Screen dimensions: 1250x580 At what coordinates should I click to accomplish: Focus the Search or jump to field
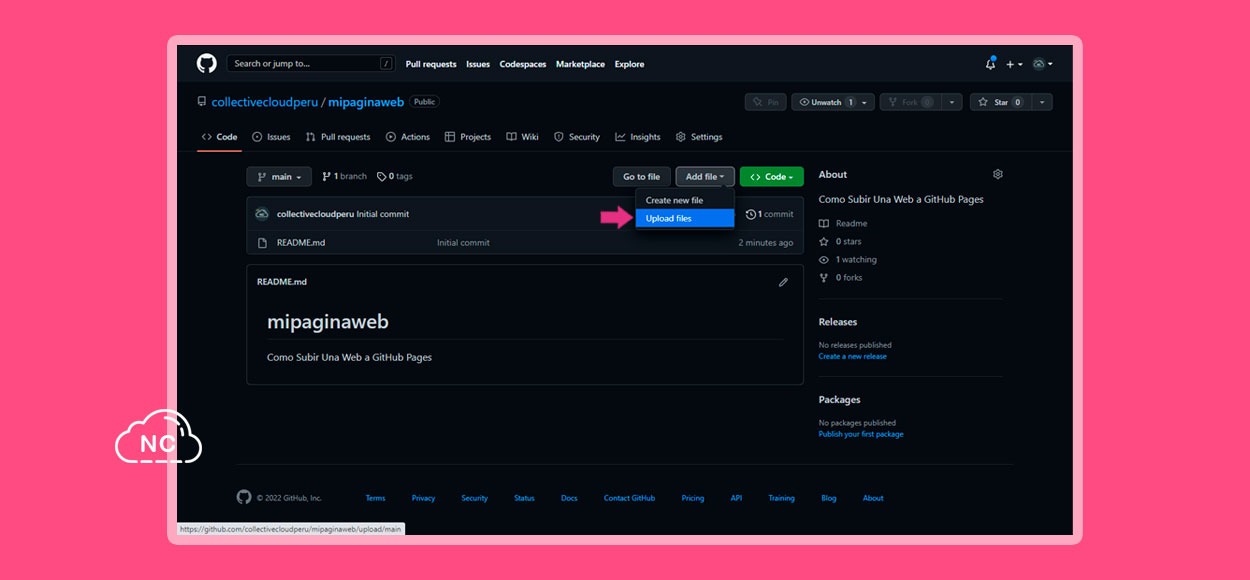pos(310,63)
